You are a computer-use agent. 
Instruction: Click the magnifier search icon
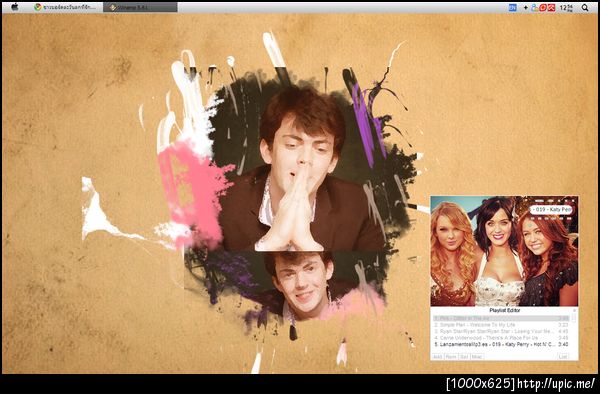tap(585, 7)
